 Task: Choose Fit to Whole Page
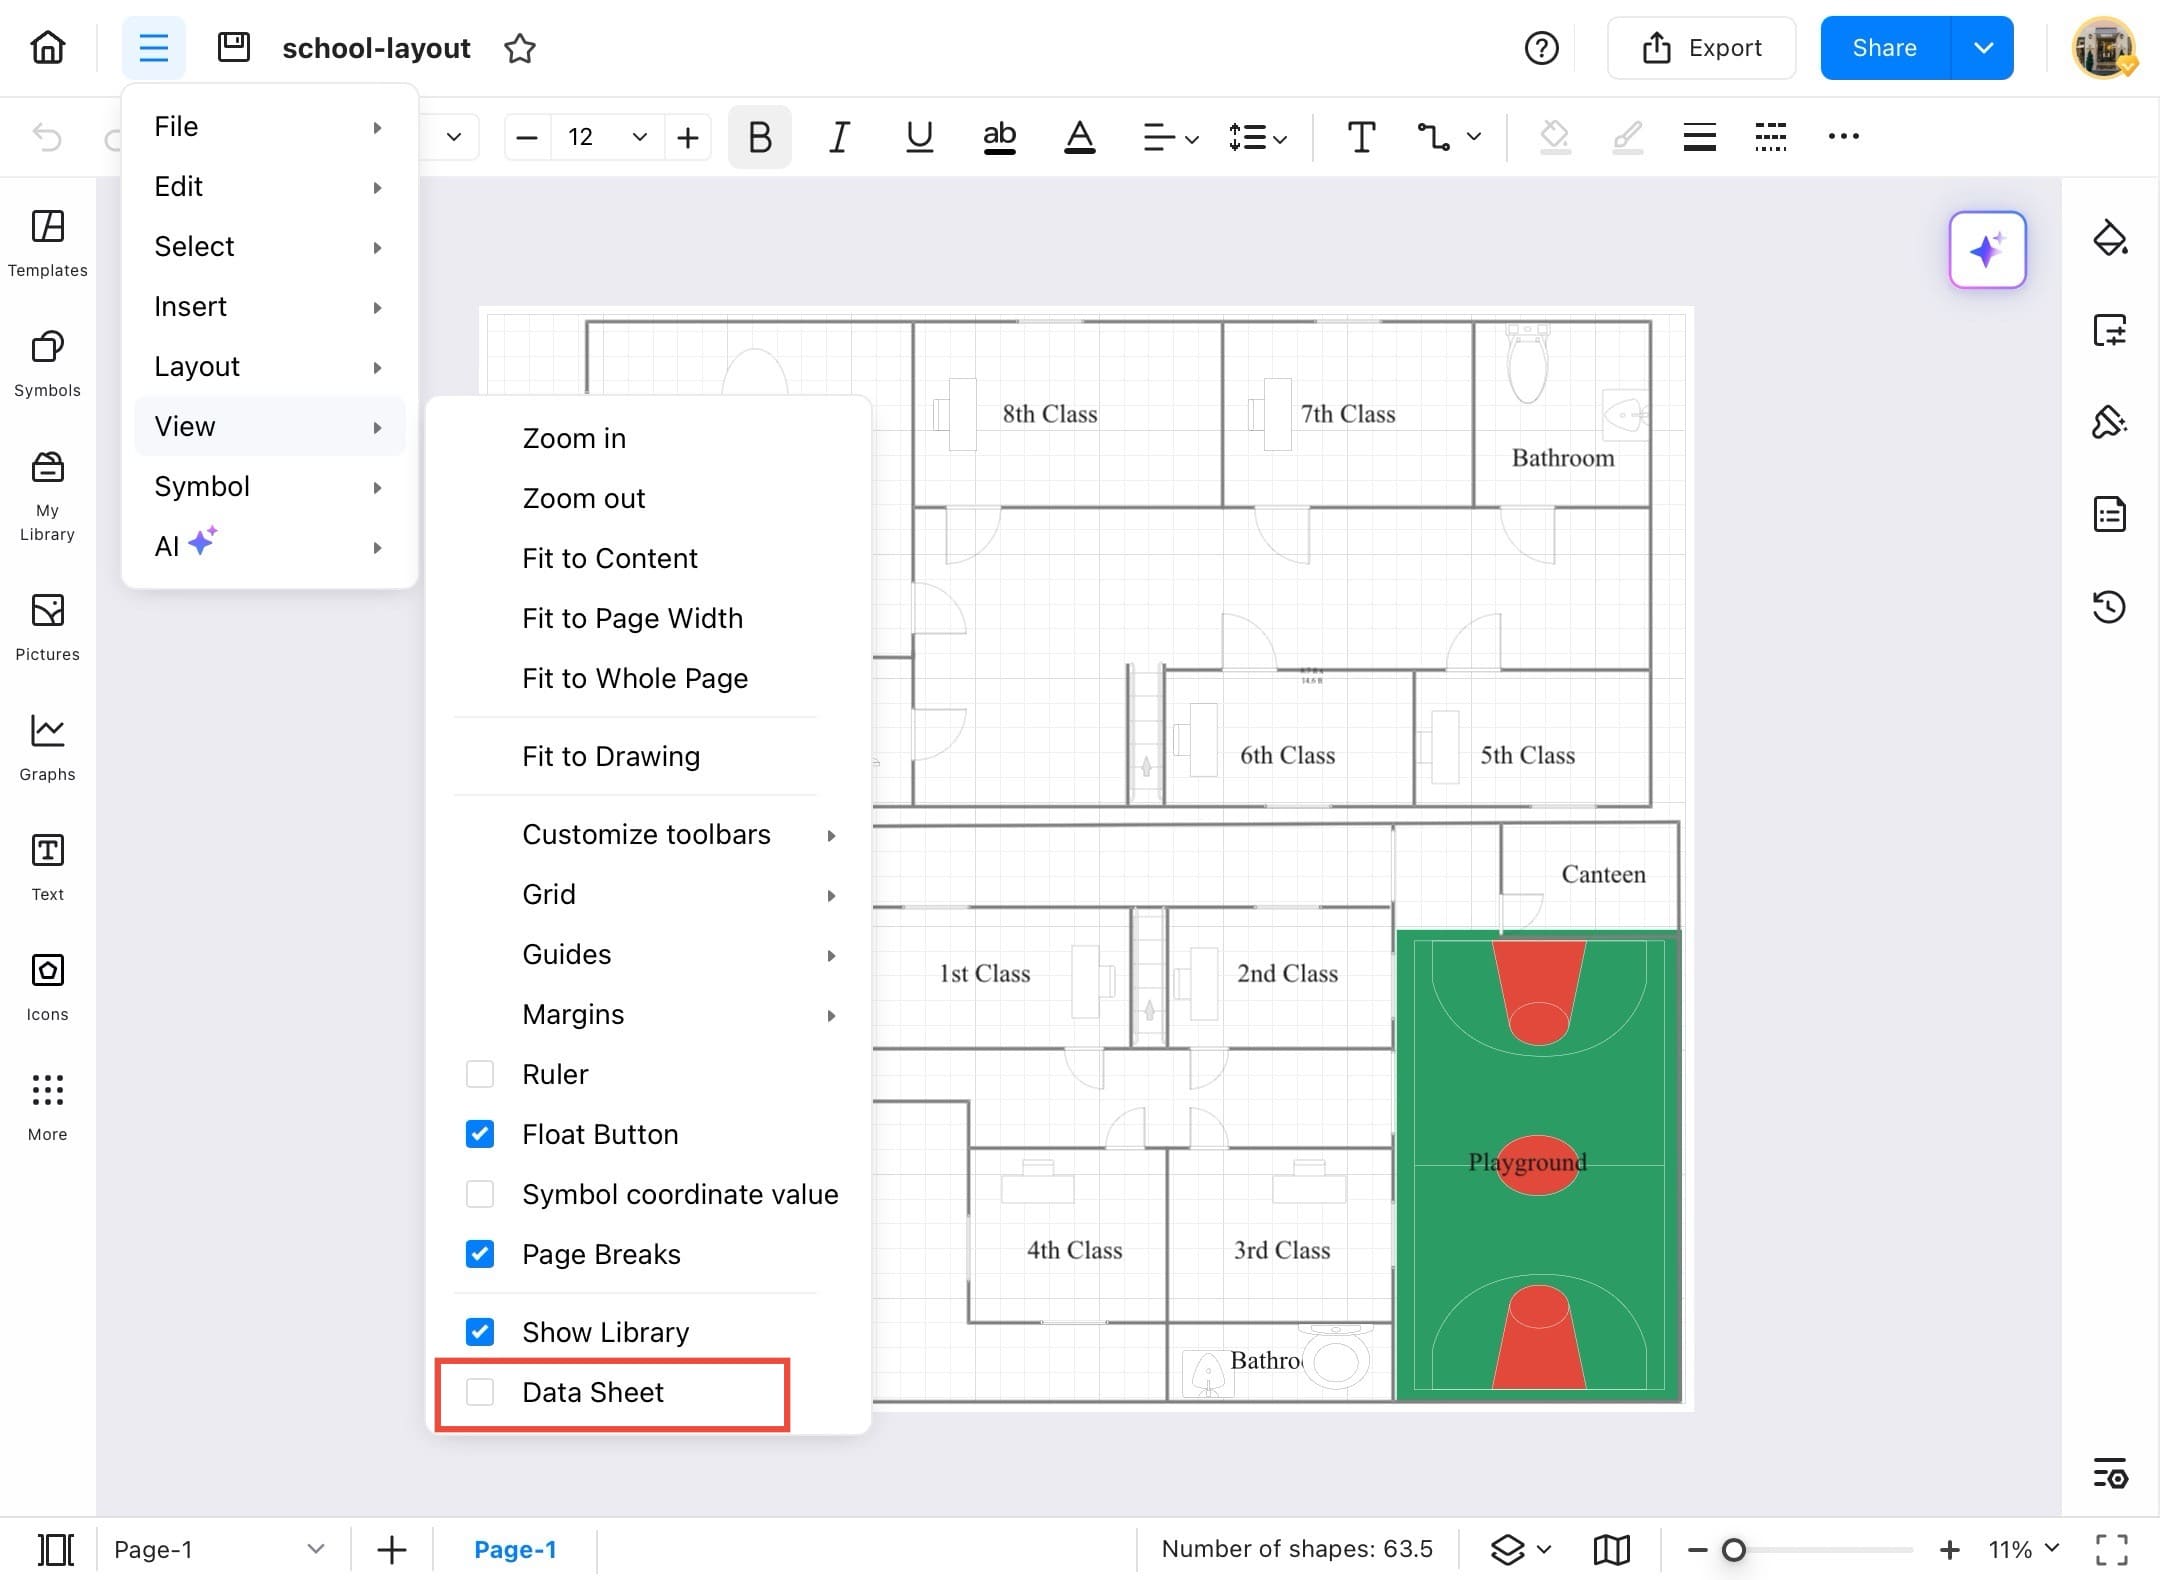click(x=635, y=678)
